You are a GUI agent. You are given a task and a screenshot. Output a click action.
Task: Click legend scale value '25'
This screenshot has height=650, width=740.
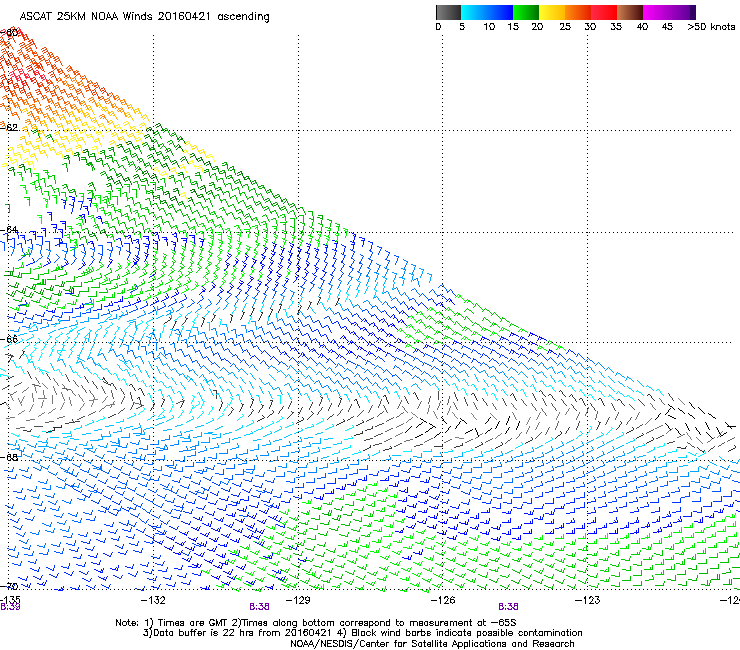(x=565, y=27)
